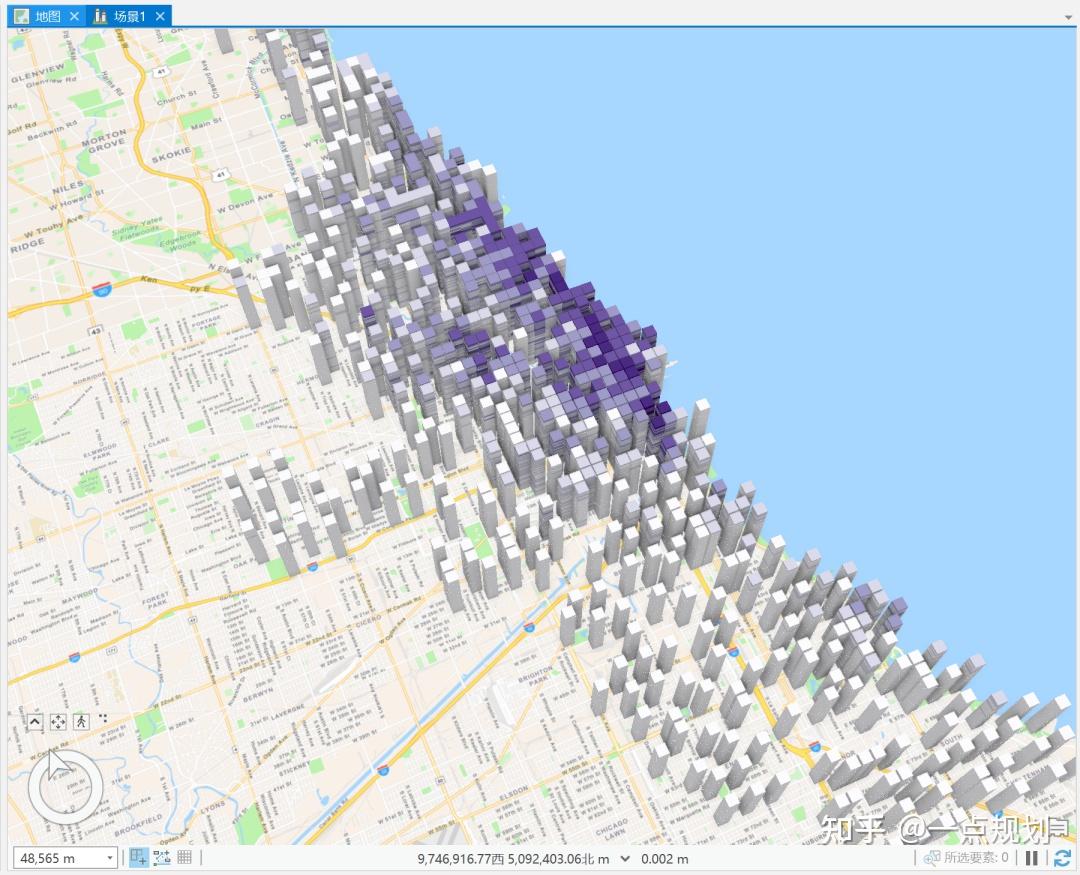Image resolution: width=1080 pixels, height=875 pixels.
Task: Click the refresh view icon in status bar
Action: pos(1063,859)
